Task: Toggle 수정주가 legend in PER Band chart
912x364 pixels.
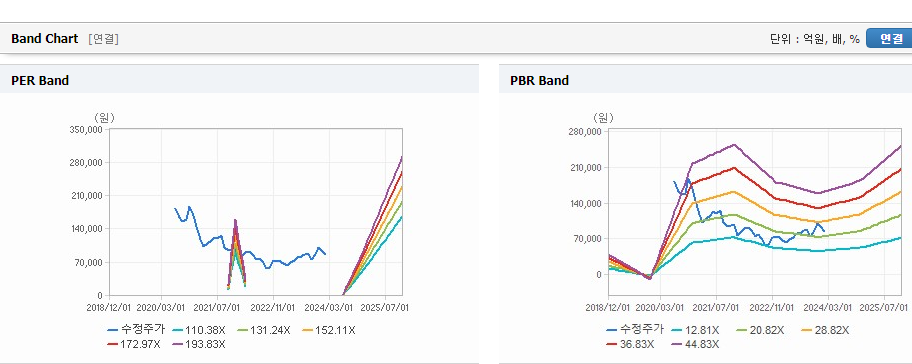Action: [136, 330]
